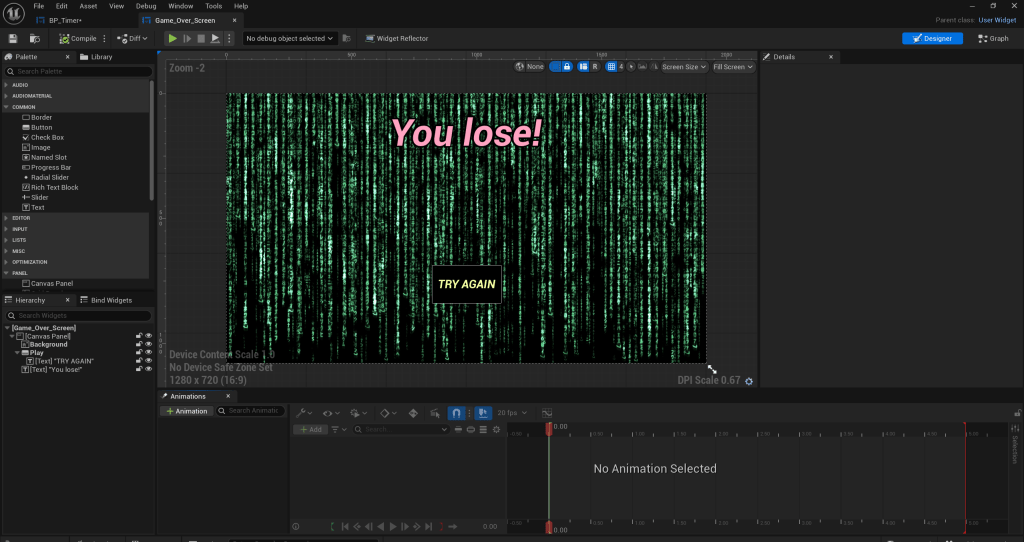Hide the Background widget with eye icon
This screenshot has width=1024, height=542.
click(149, 344)
